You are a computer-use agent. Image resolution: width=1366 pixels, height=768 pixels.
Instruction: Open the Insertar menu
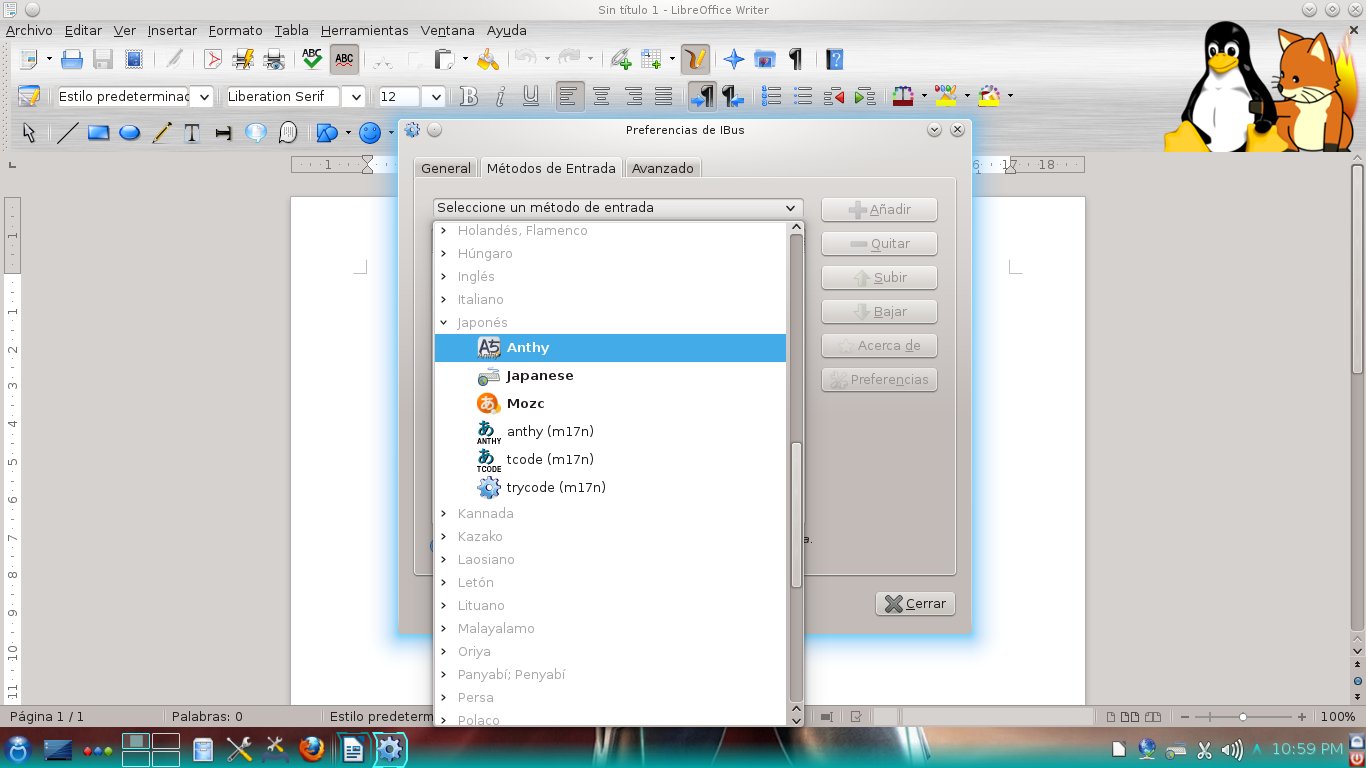(x=172, y=30)
